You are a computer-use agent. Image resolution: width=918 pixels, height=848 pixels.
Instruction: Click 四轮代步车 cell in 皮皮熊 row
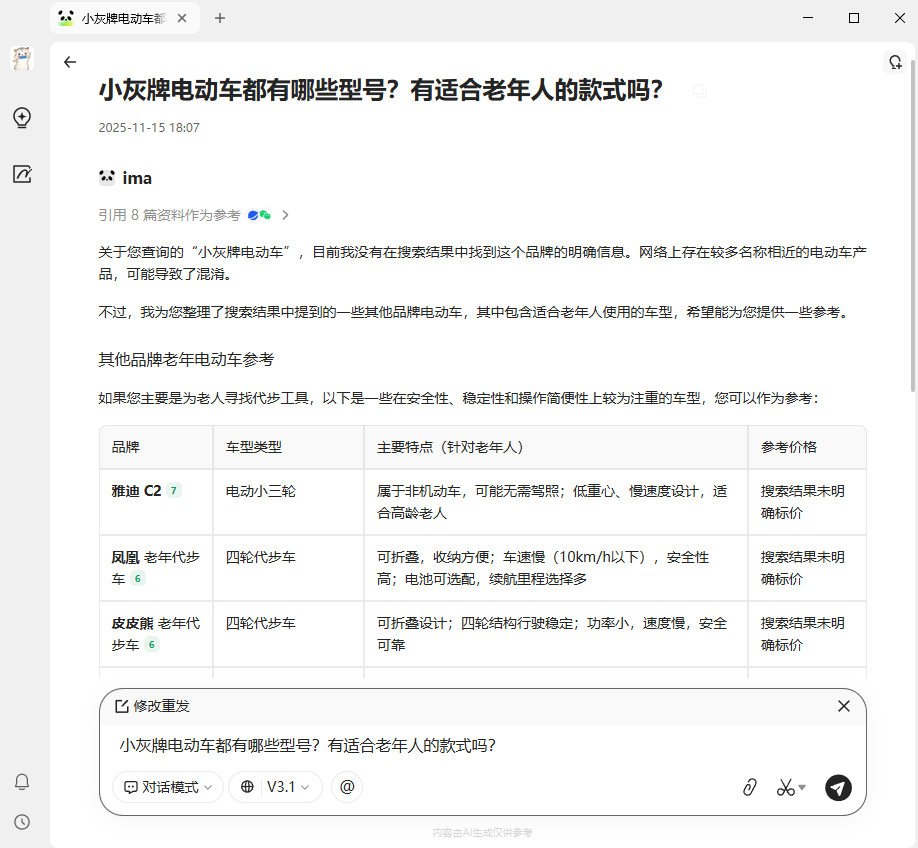coord(288,634)
